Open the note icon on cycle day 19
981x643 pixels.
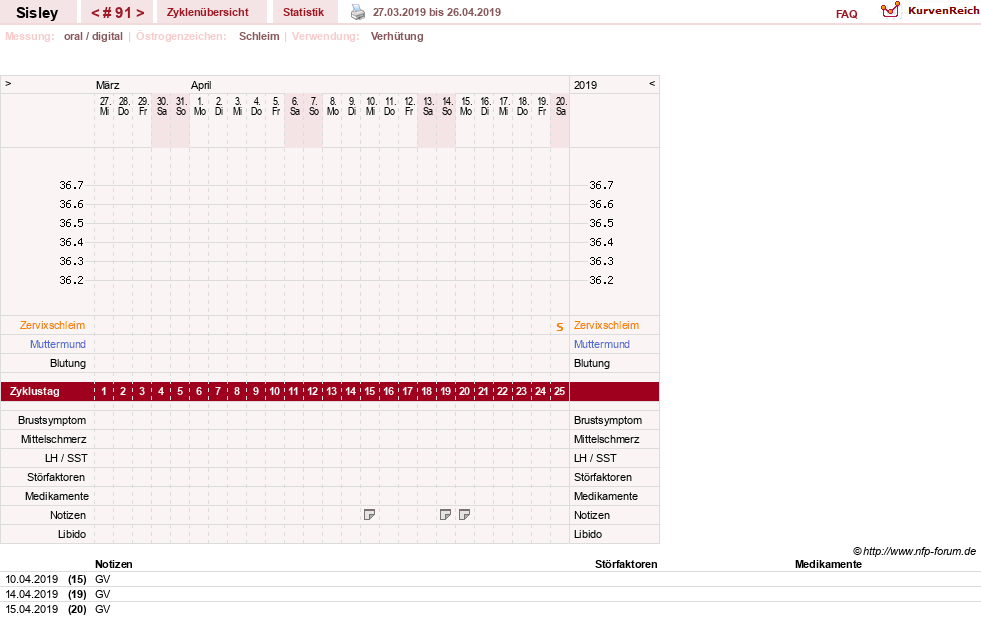tap(445, 515)
